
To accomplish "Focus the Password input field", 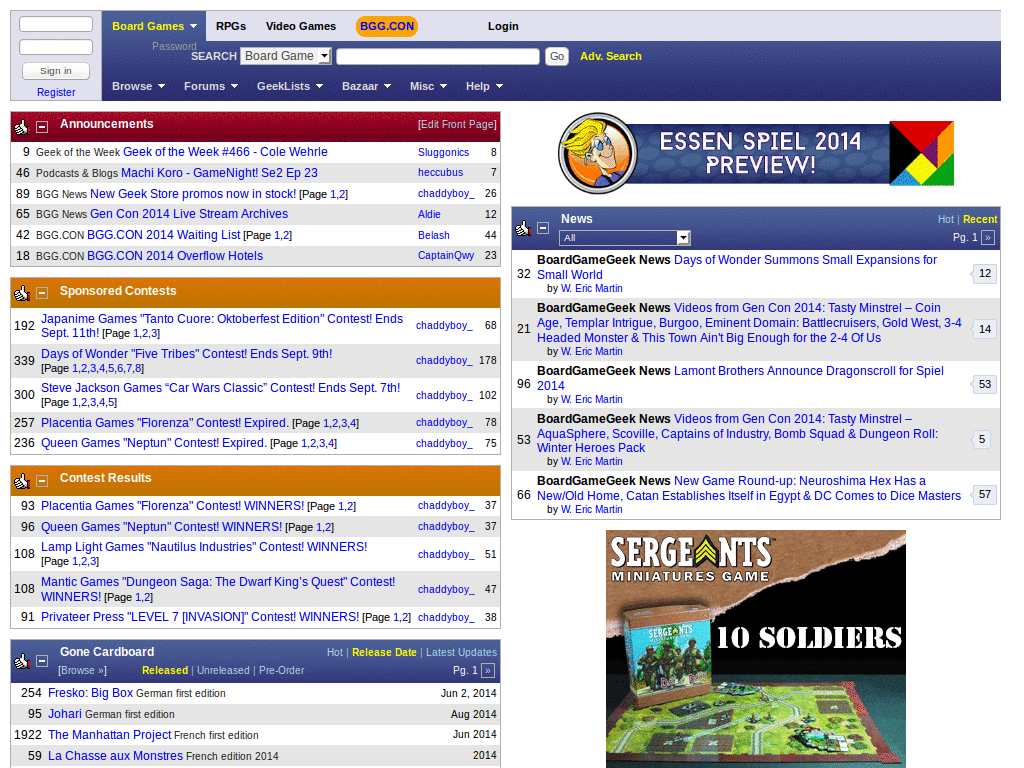I will 56,47.
